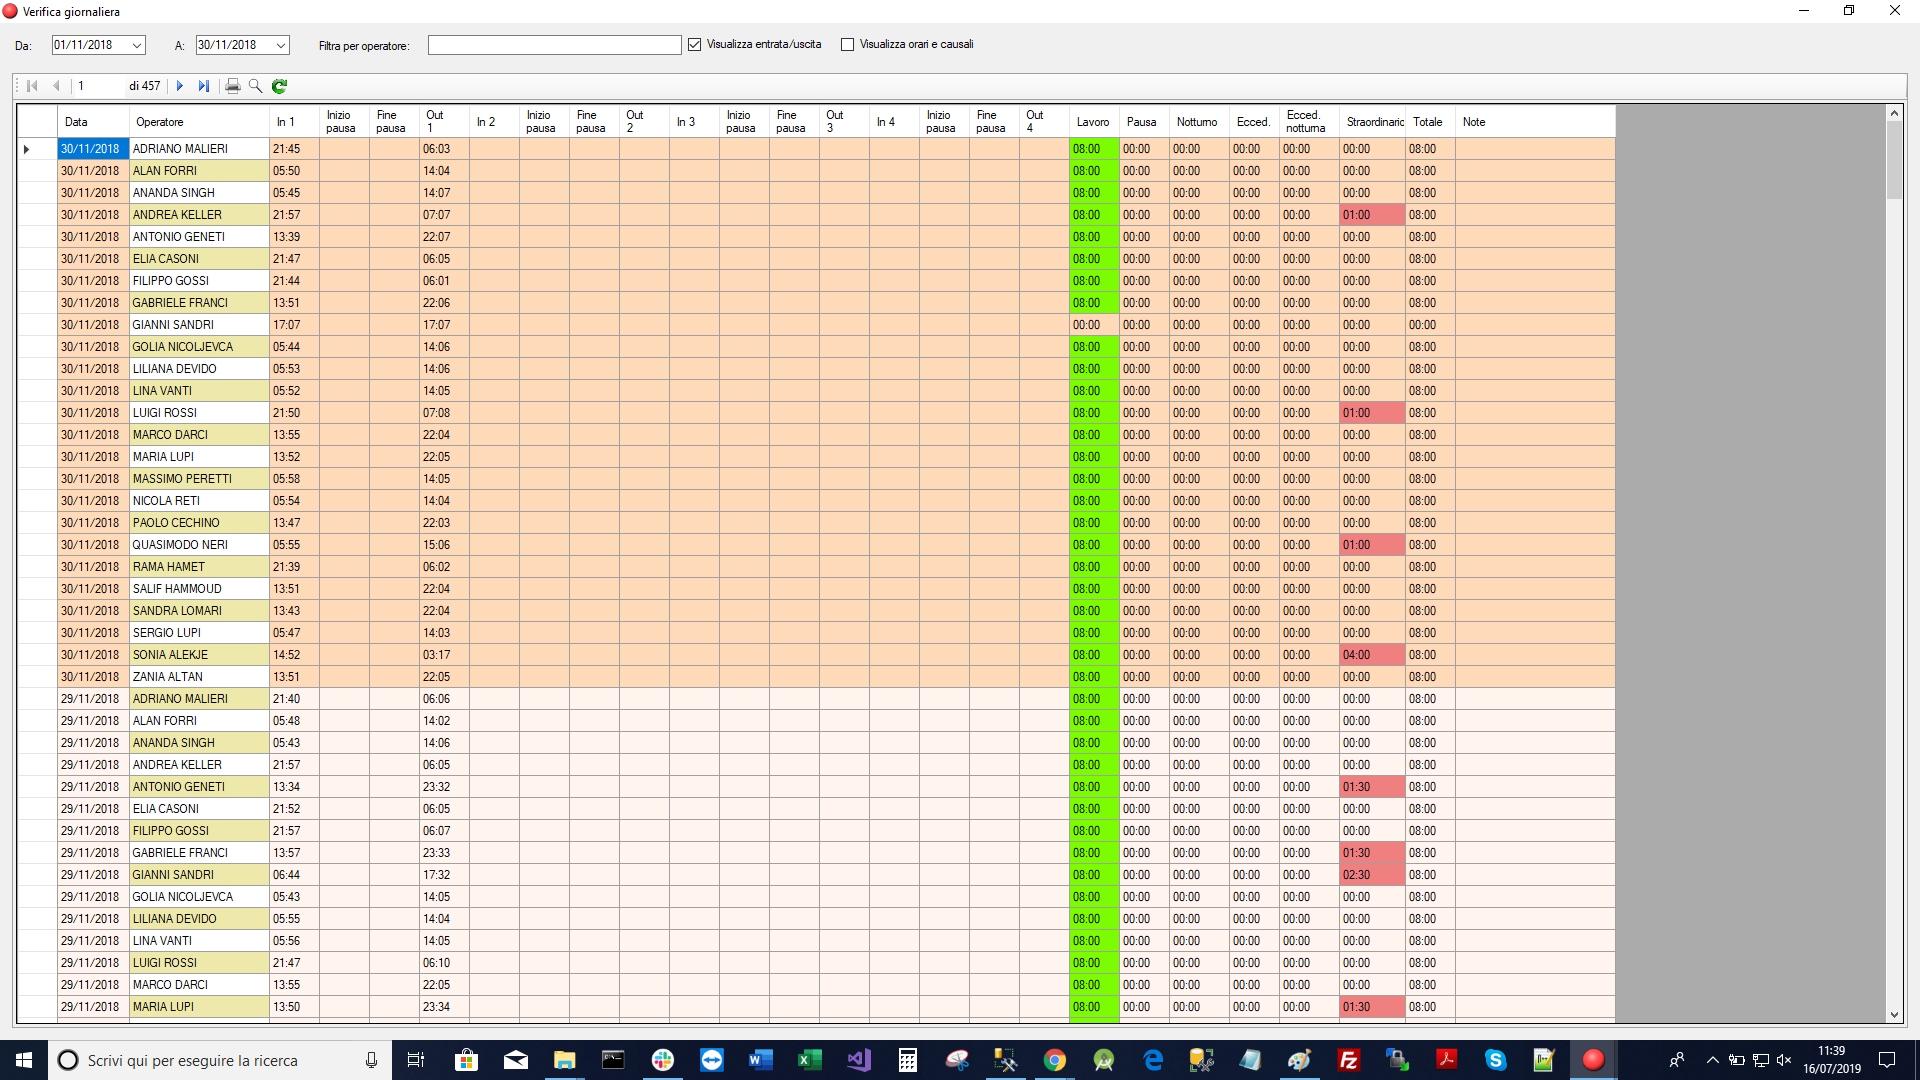Open Adobe Acrobat from taskbar

1447,1060
